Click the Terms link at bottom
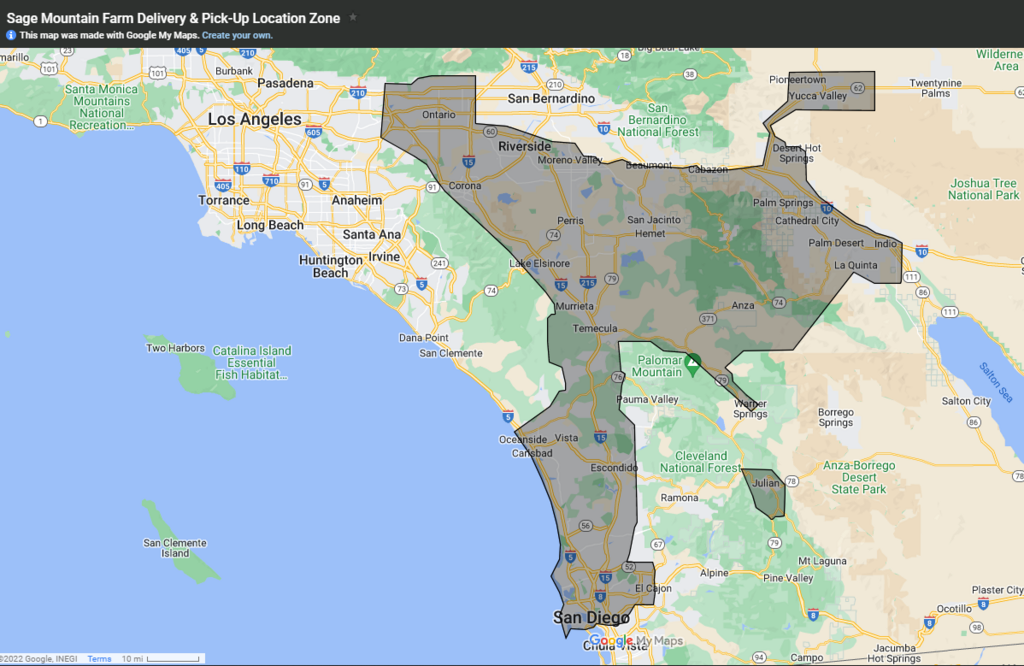This screenshot has height=666, width=1024. click(99, 659)
